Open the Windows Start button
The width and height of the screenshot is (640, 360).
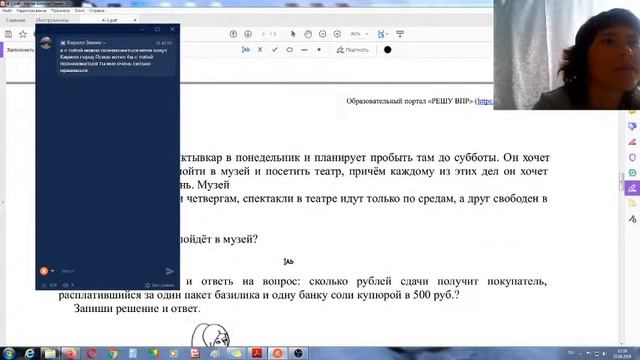(9, 353)
